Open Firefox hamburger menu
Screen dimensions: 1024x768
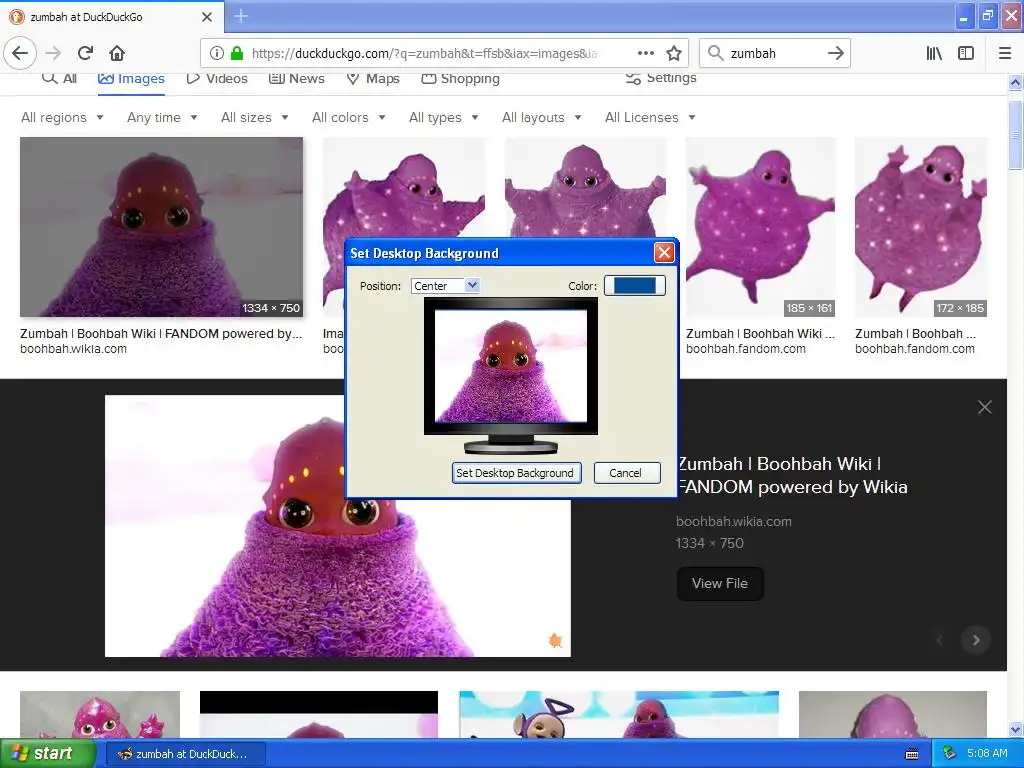[x=1005, y=53]
